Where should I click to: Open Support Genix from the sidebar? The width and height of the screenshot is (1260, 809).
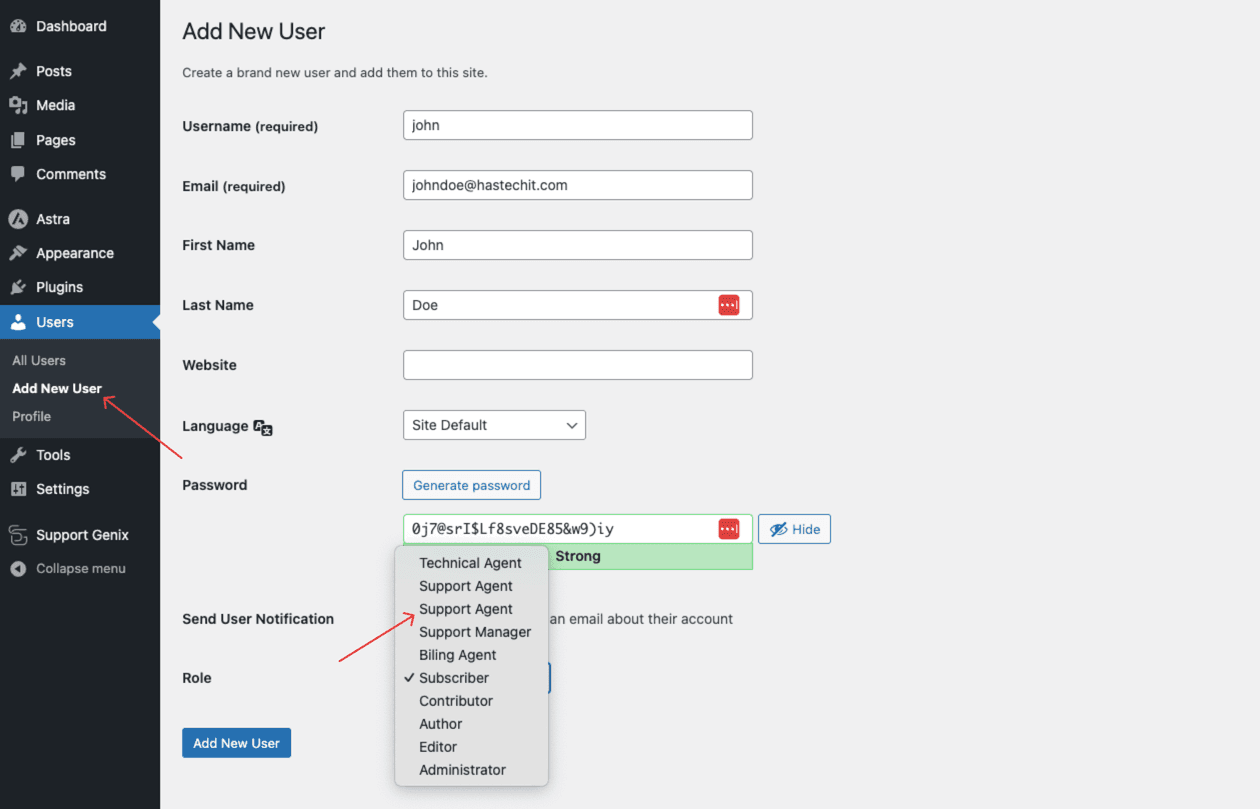[x=82, y=535]
